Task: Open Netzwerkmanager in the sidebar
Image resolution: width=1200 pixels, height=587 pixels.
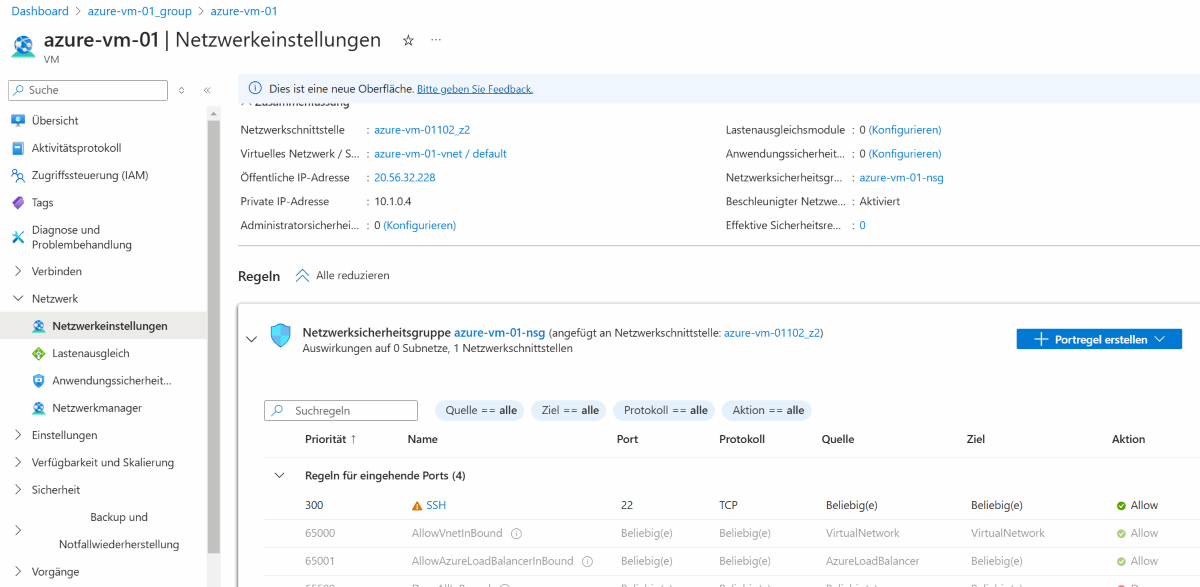Action: [96, 408]
